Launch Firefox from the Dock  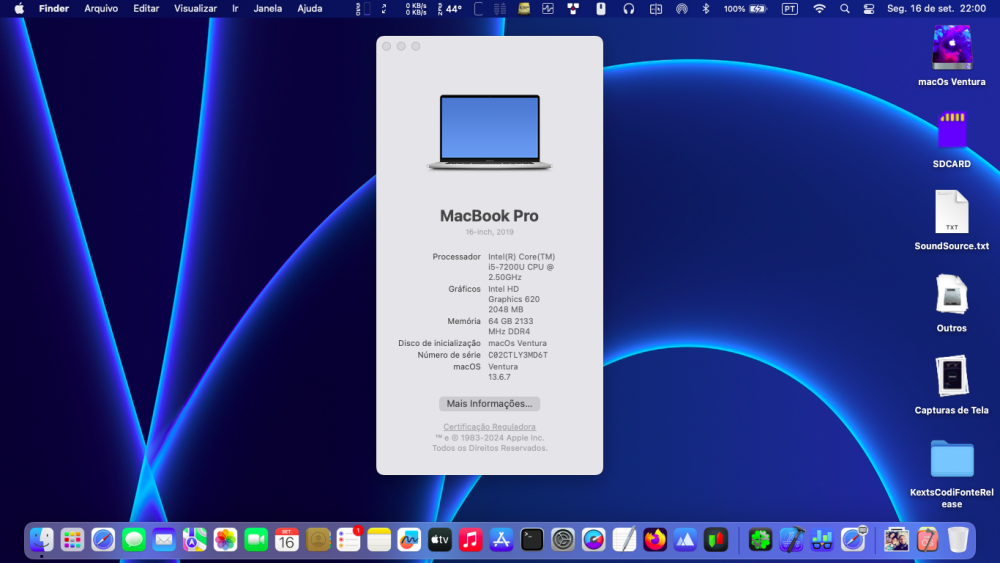[654, 540]
